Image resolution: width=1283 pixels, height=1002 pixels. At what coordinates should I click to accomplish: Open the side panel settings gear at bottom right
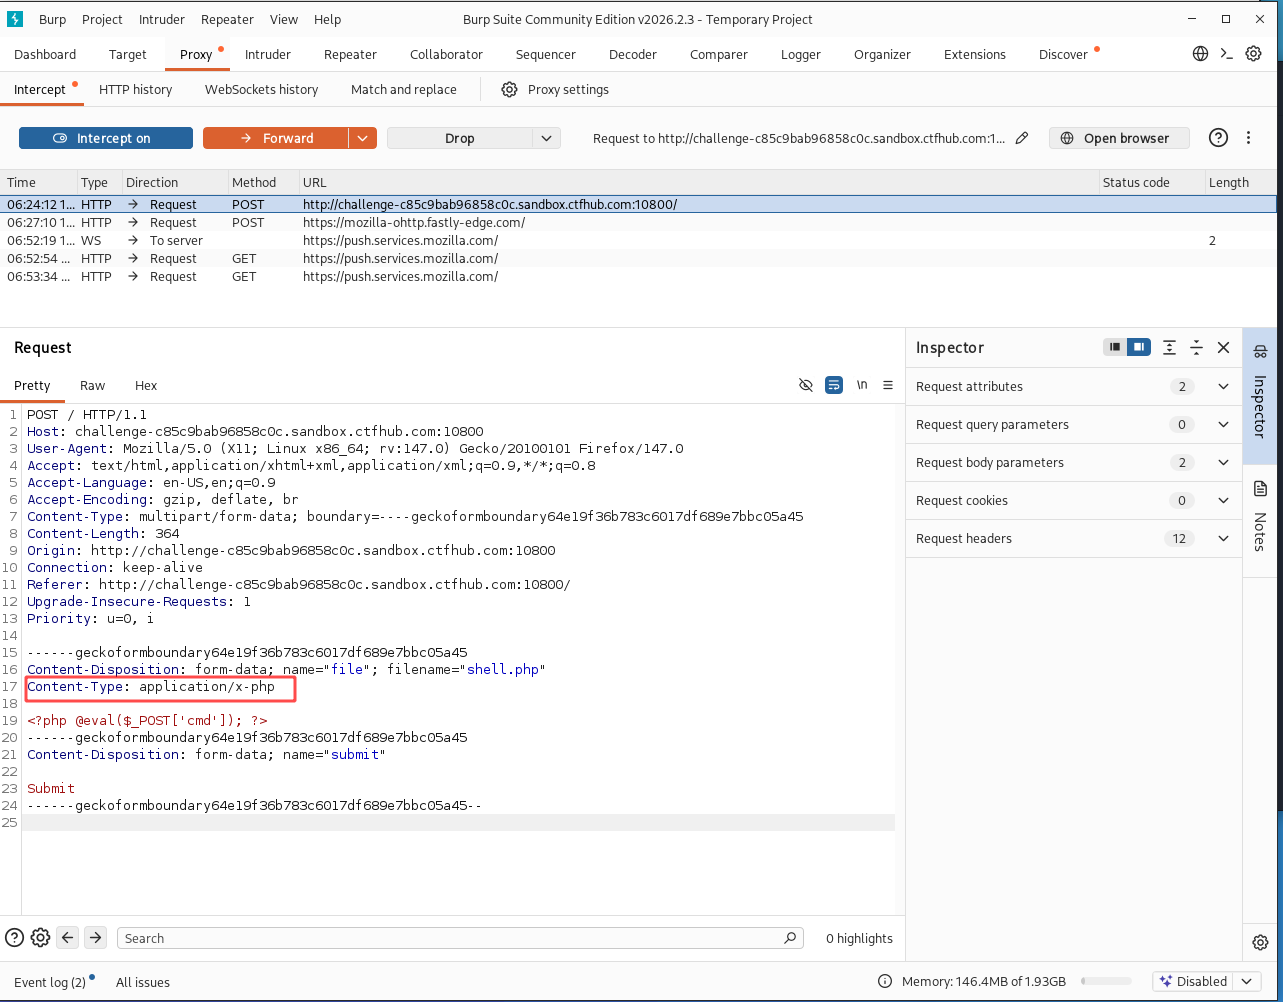[x=1260, y=942]
